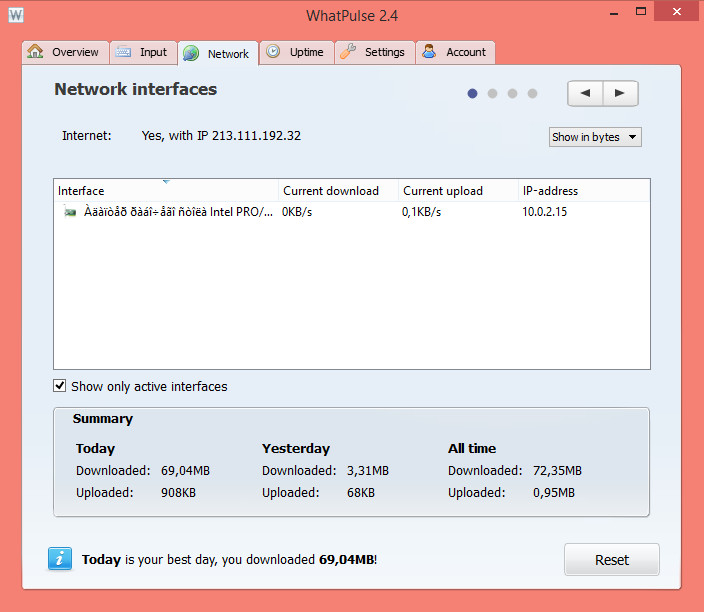
Task: Uncheck Show only active interfaces
Action: [x=59, y=386]
